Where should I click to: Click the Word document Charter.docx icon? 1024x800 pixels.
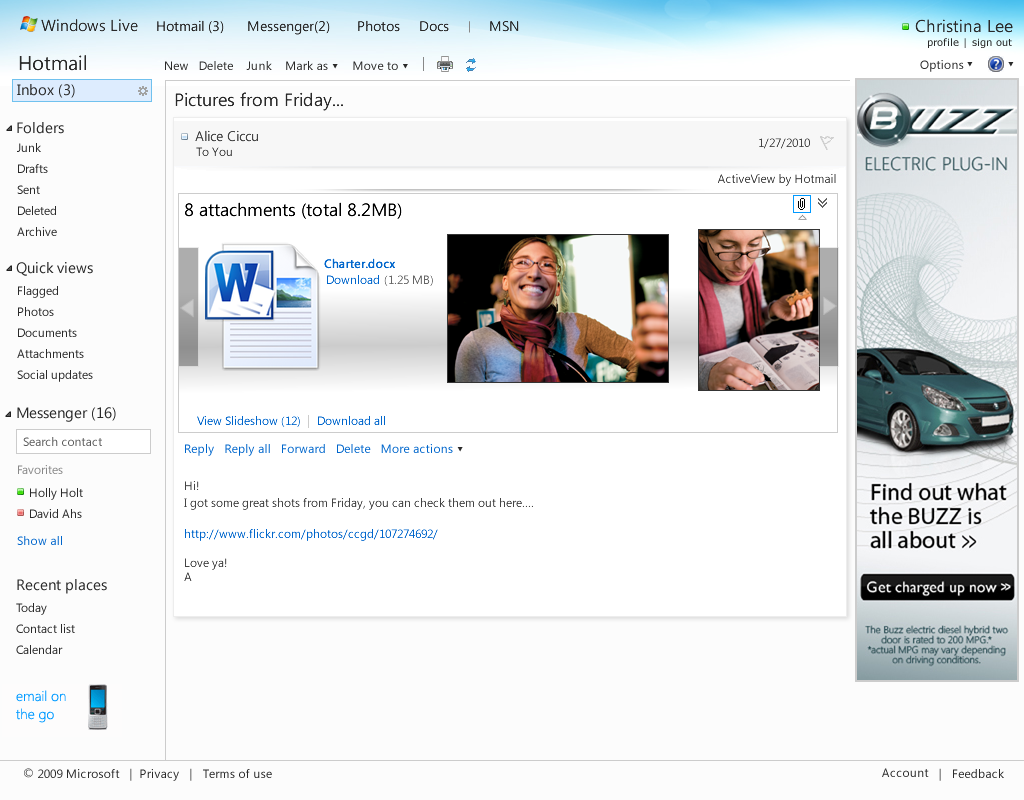point(262,306)
